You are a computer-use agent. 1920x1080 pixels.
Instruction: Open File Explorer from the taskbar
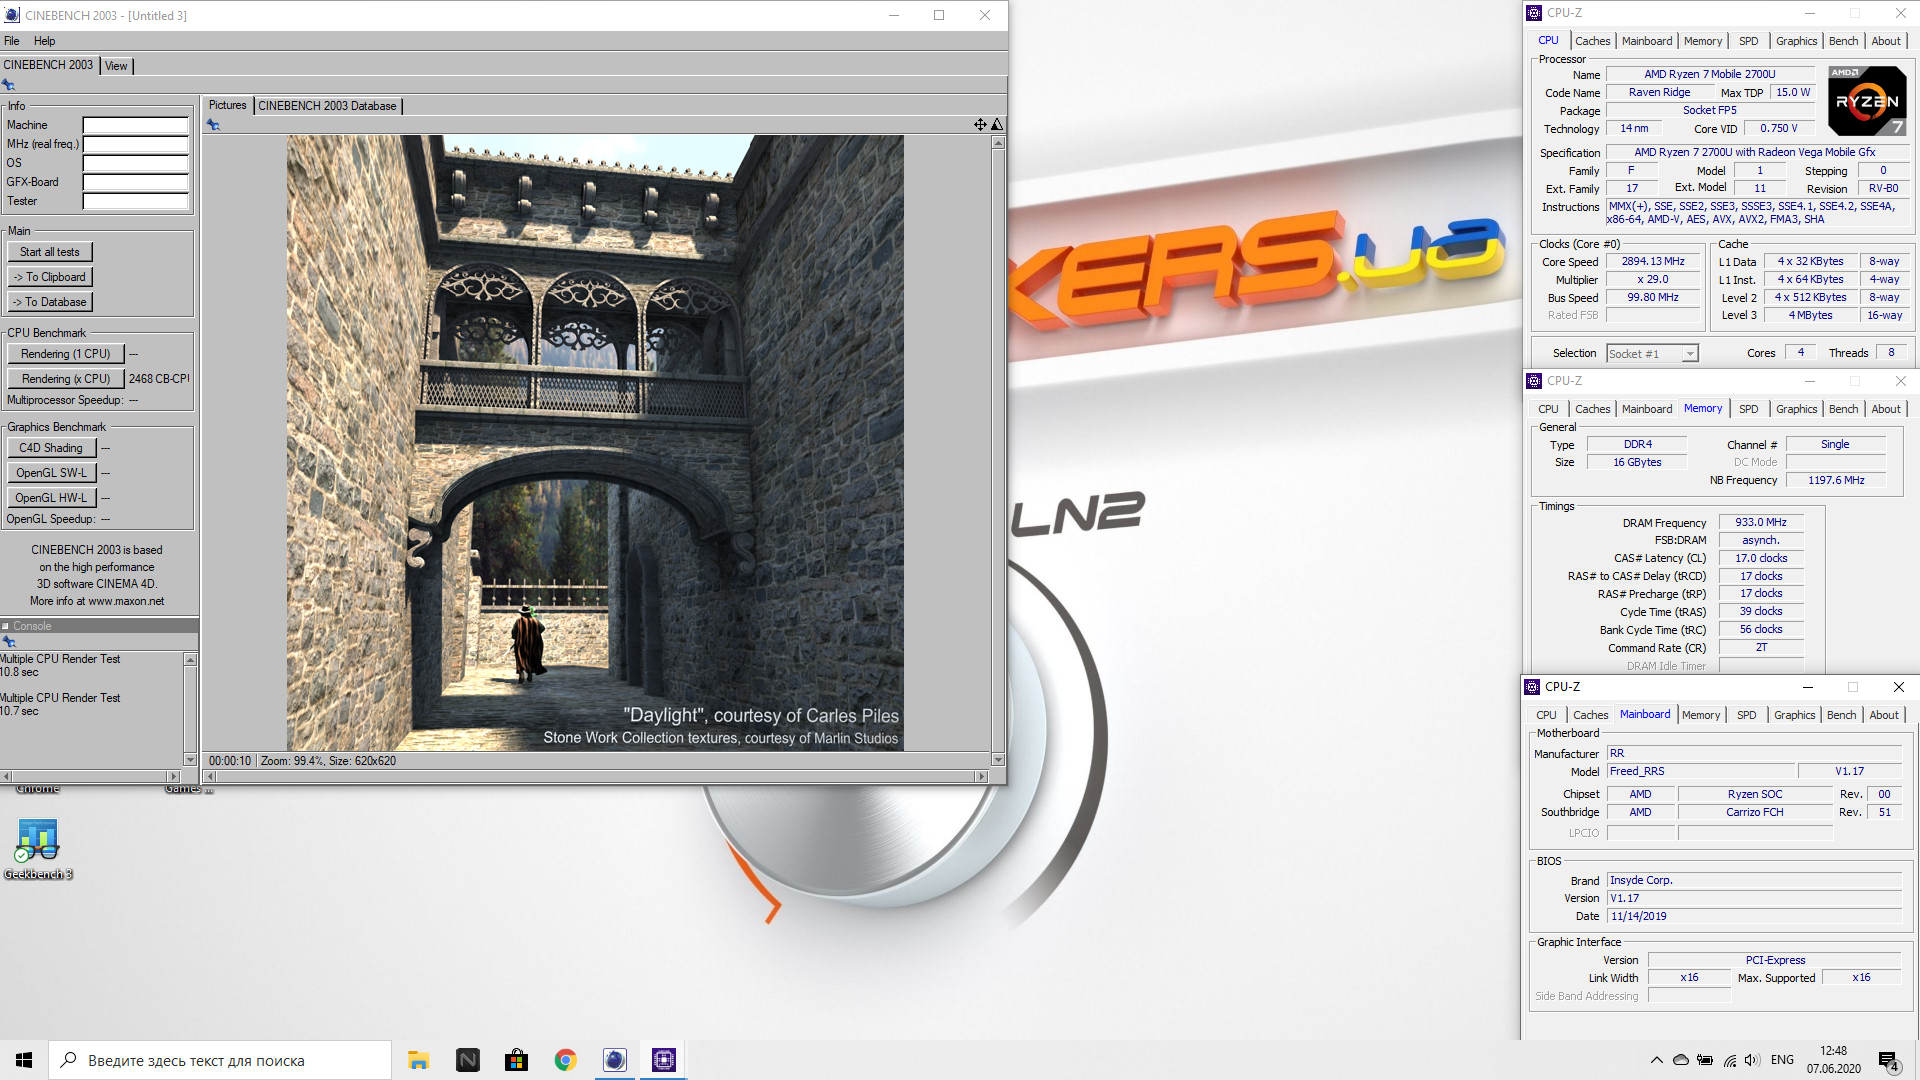[419, 1060]
